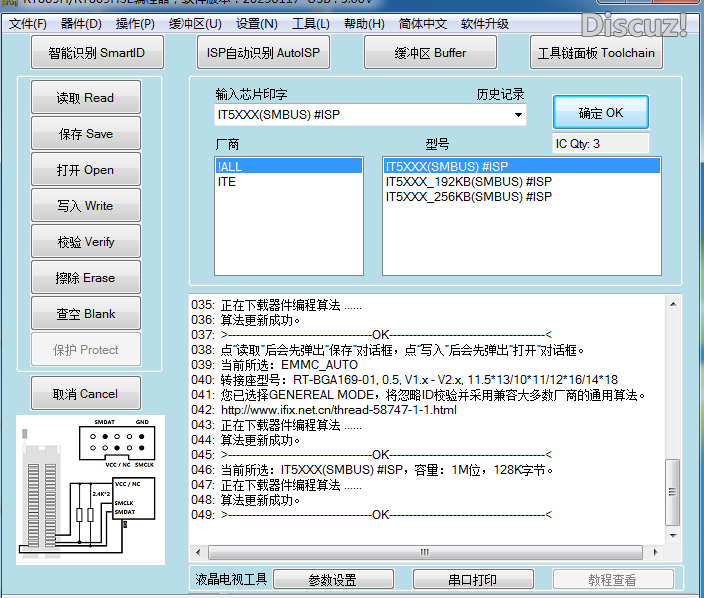Open the 缓冲区 Buffer view
704x598 pixels.
pos(430,53)
